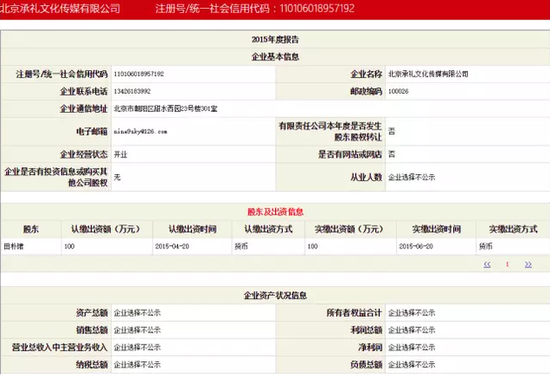This screenshot has width=550, height=378.
Task: Select 企业选择不公示 next to 所有者权益合计
Action: tap(412, 313)
